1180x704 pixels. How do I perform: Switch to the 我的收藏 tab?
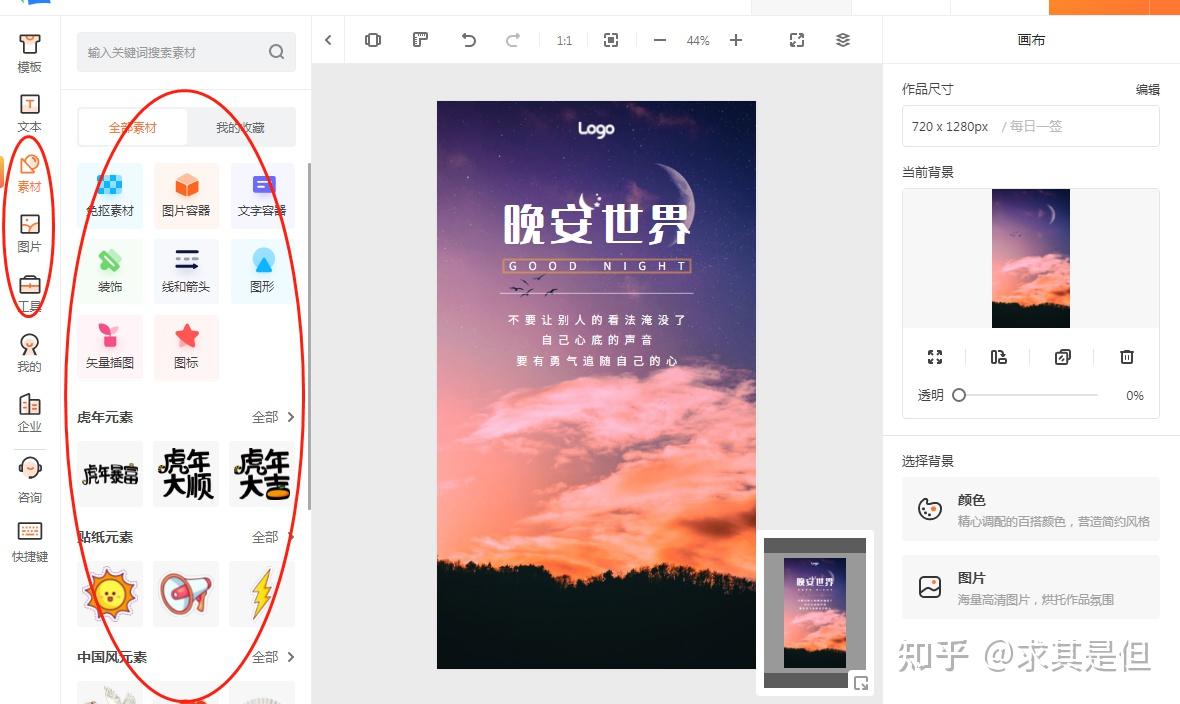click(x=240, y=127)
